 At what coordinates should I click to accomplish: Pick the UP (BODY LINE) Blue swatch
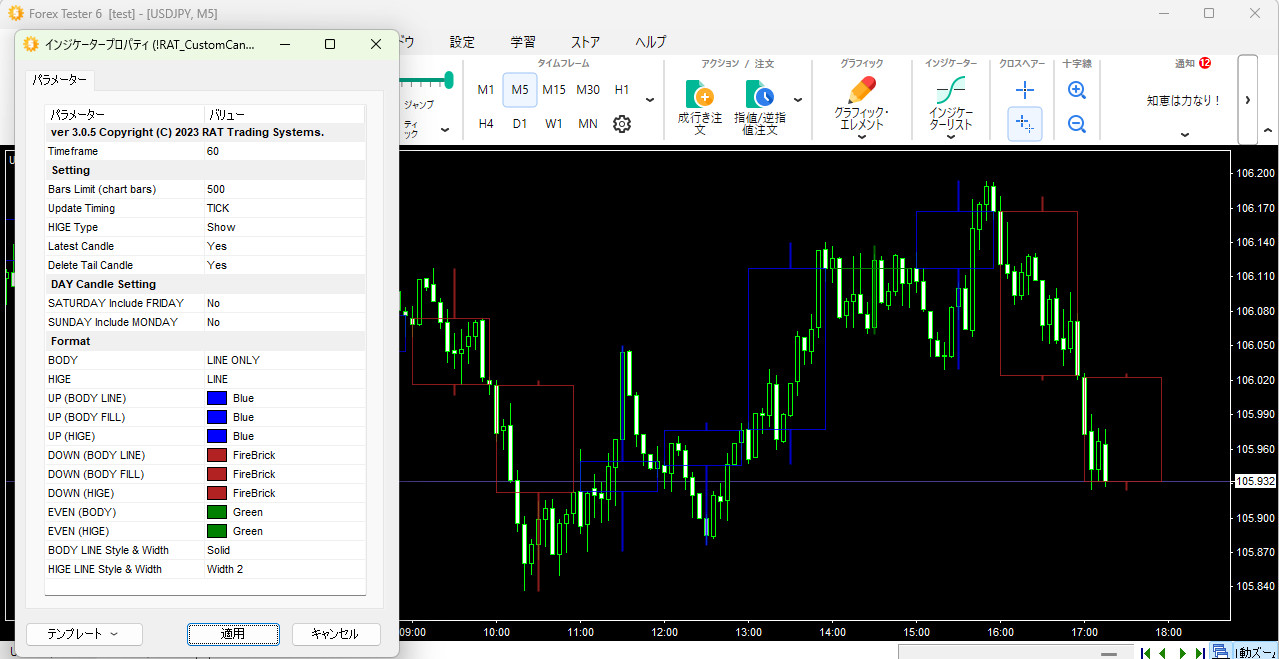(217, 398)
